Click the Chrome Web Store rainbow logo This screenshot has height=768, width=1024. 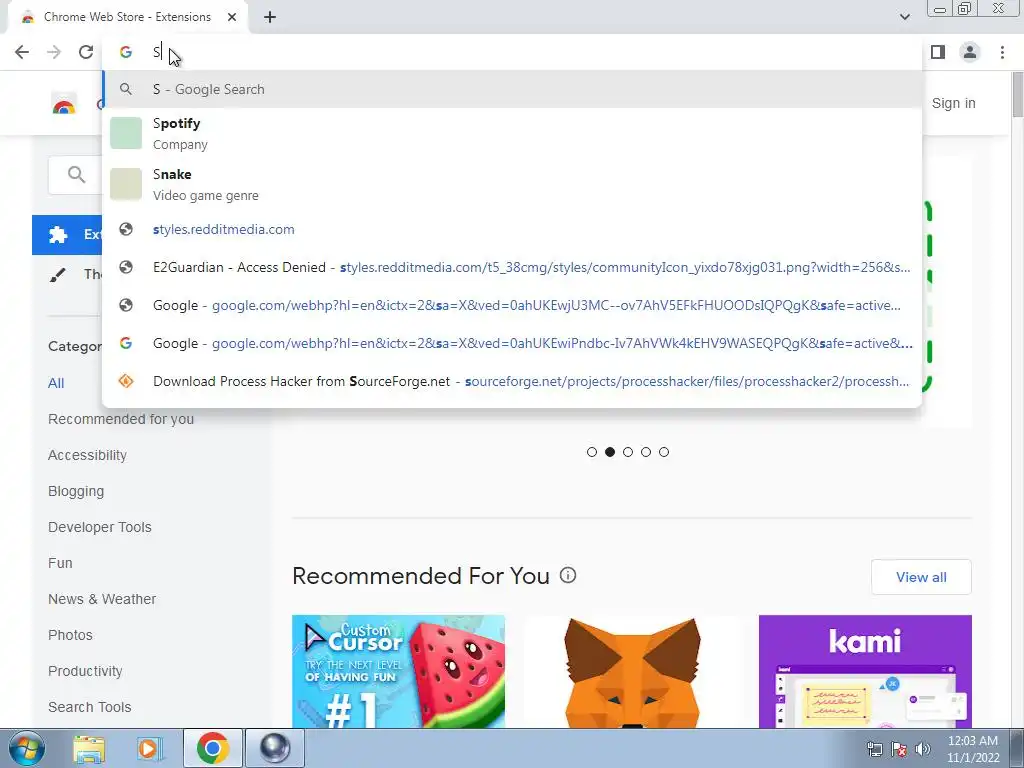click(64, 104)
